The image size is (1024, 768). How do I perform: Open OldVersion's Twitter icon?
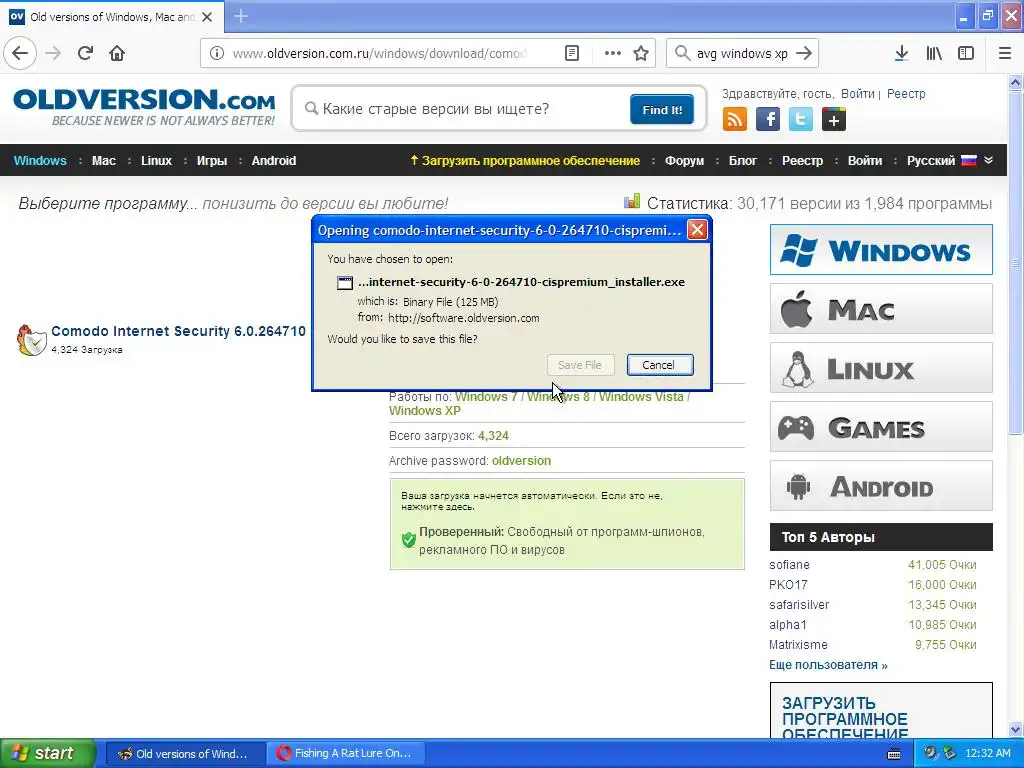pos(801,120)
